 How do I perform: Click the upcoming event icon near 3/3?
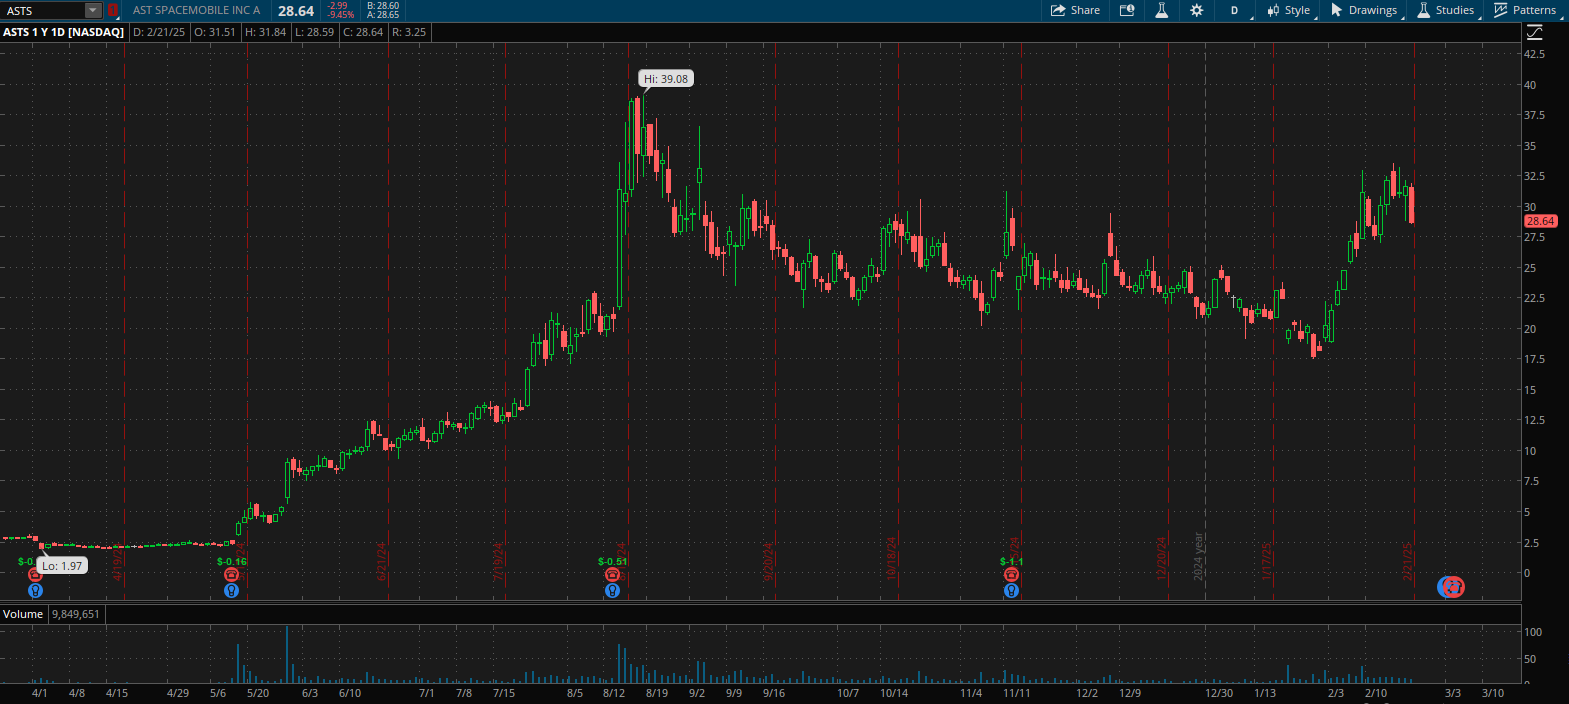pos(1451,587)
